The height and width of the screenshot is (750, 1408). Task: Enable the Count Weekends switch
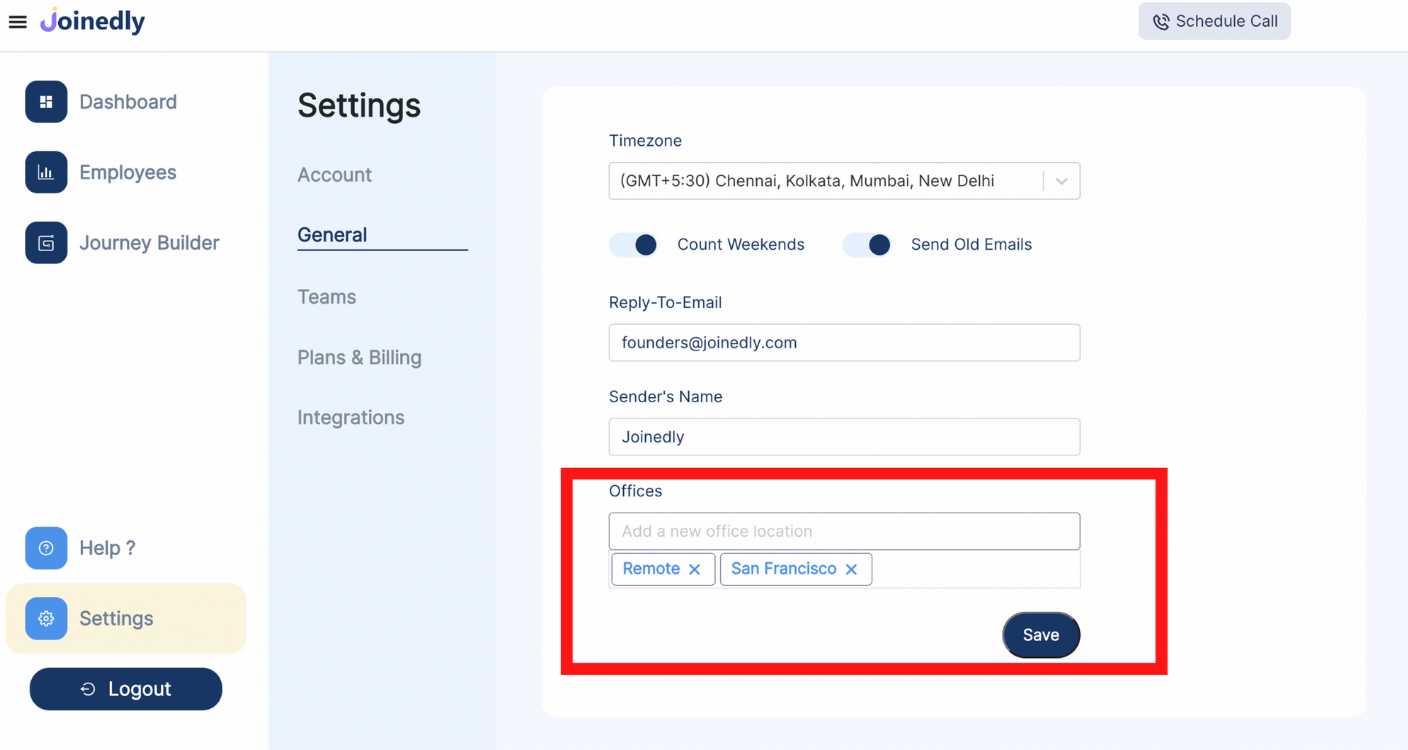[633, 244]
